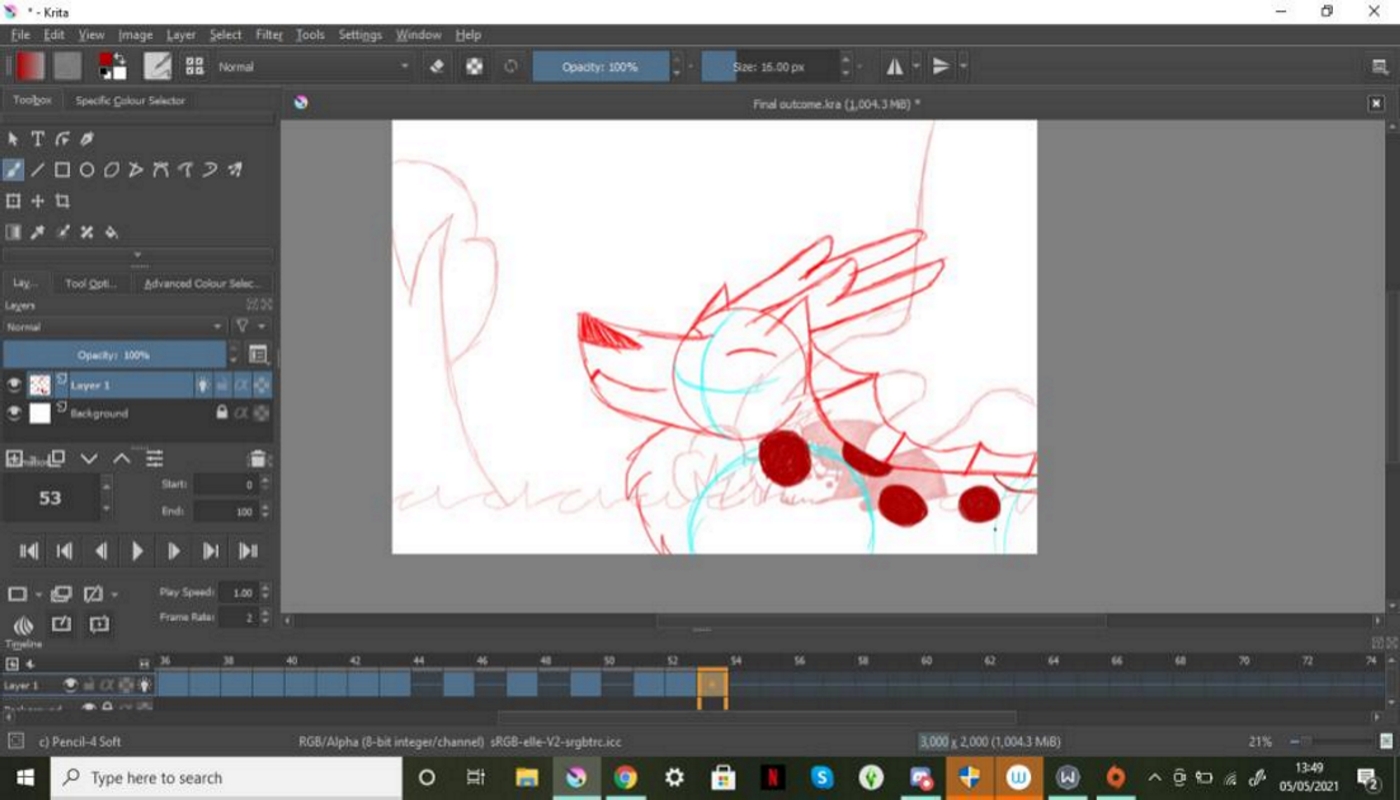Select the Rectangle shape tool
The height and width of the screenshot is (800, 1400).
click(x=62, y=170)
